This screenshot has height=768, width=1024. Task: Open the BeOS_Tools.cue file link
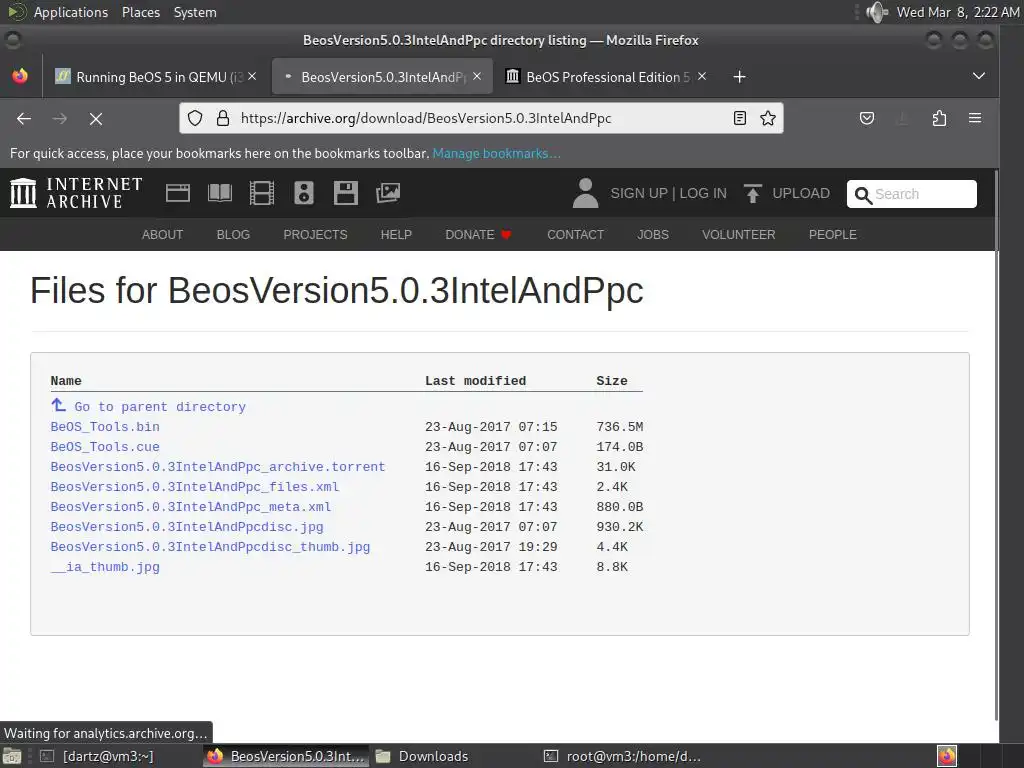[105, 447]
